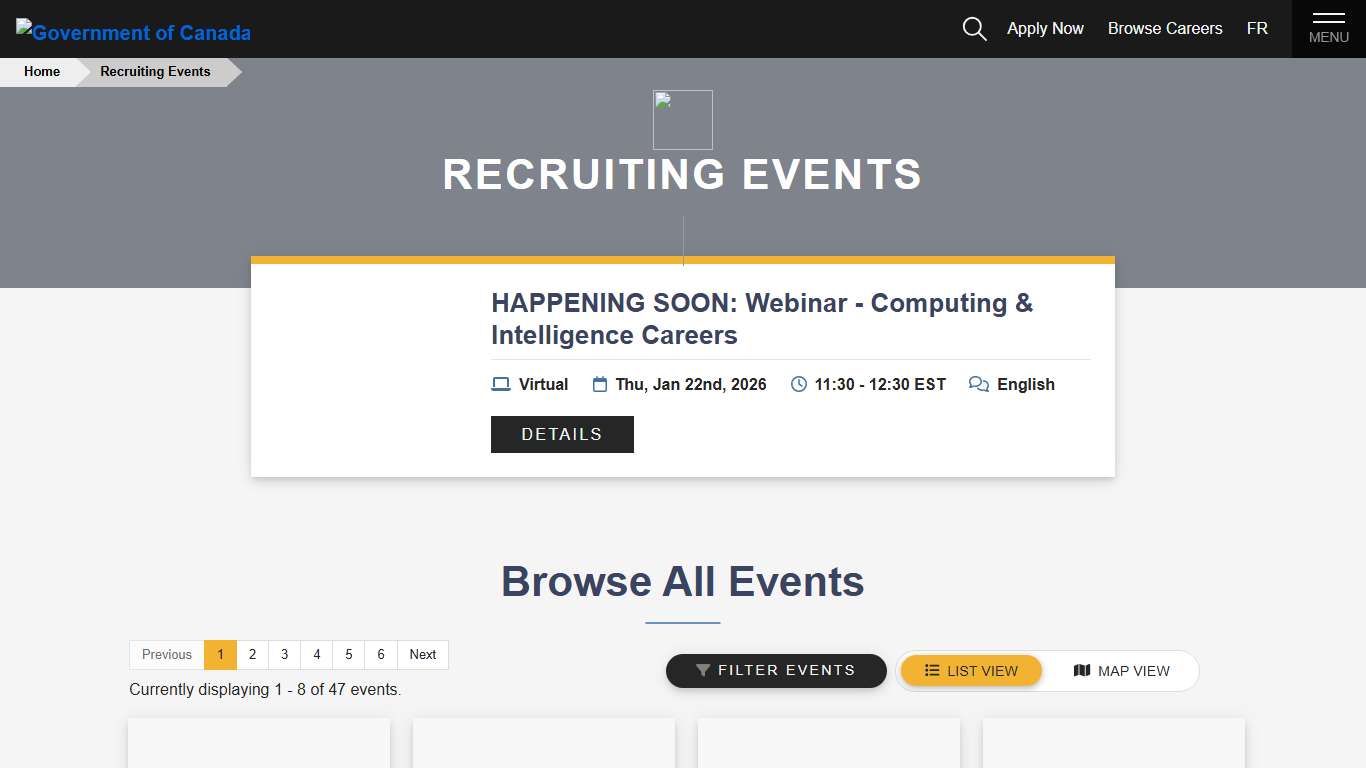Open the hamburger MENU

point(1328,28)
